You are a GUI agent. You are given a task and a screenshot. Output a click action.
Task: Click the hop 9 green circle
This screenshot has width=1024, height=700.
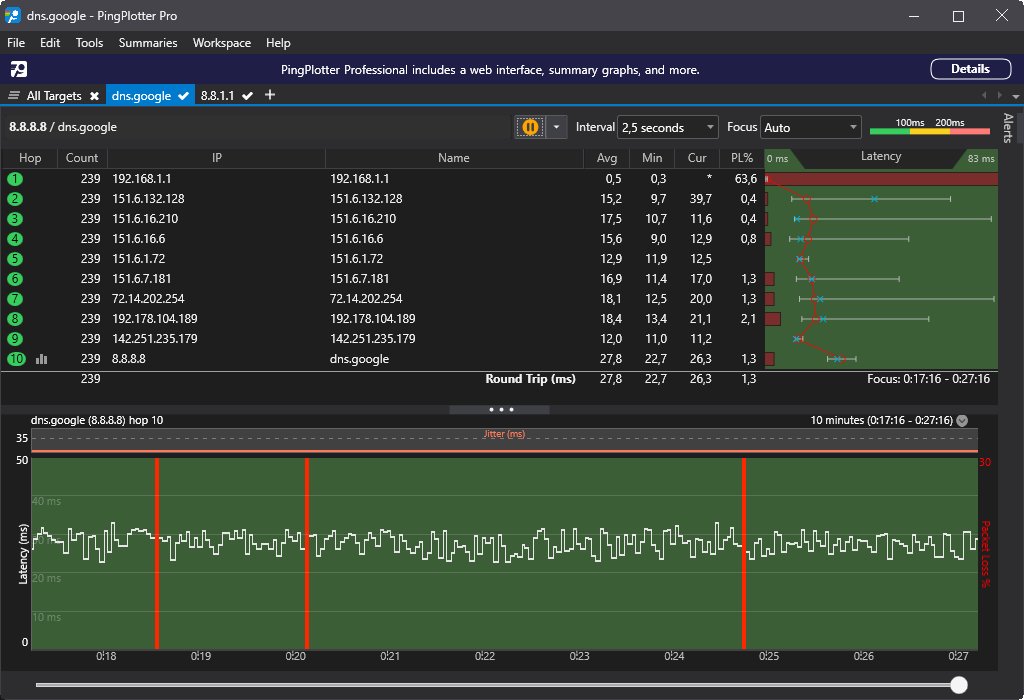pyautogui.click(x=15, y=339)
